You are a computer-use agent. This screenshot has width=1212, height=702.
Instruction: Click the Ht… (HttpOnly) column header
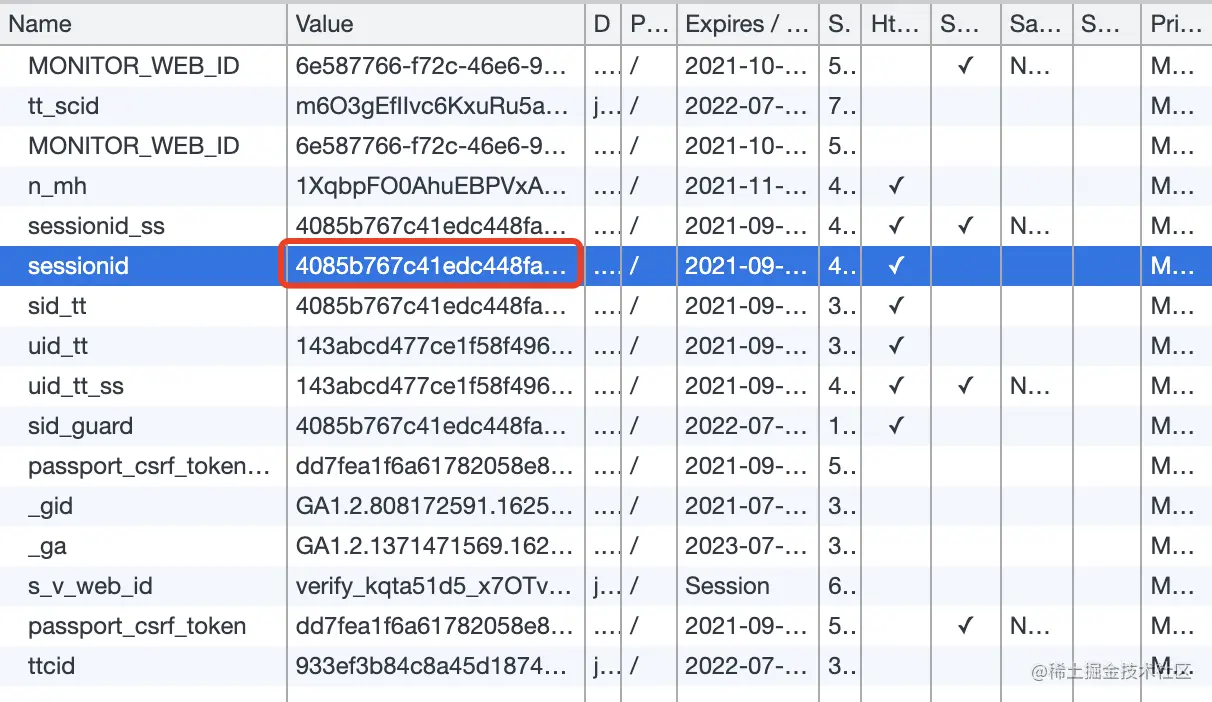coord(895,25)
